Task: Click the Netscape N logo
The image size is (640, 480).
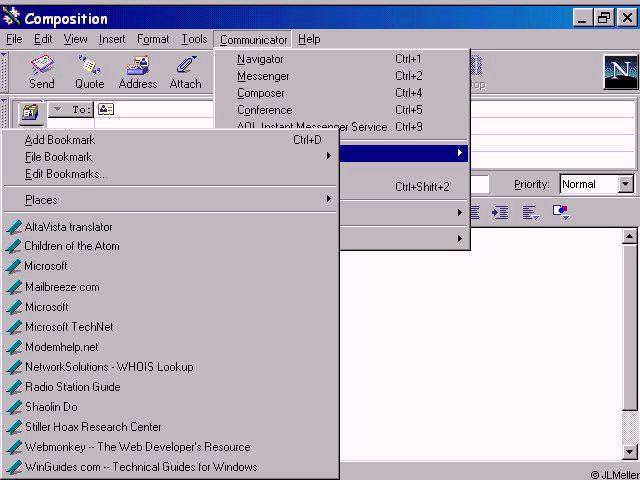Action: [620, 72]
